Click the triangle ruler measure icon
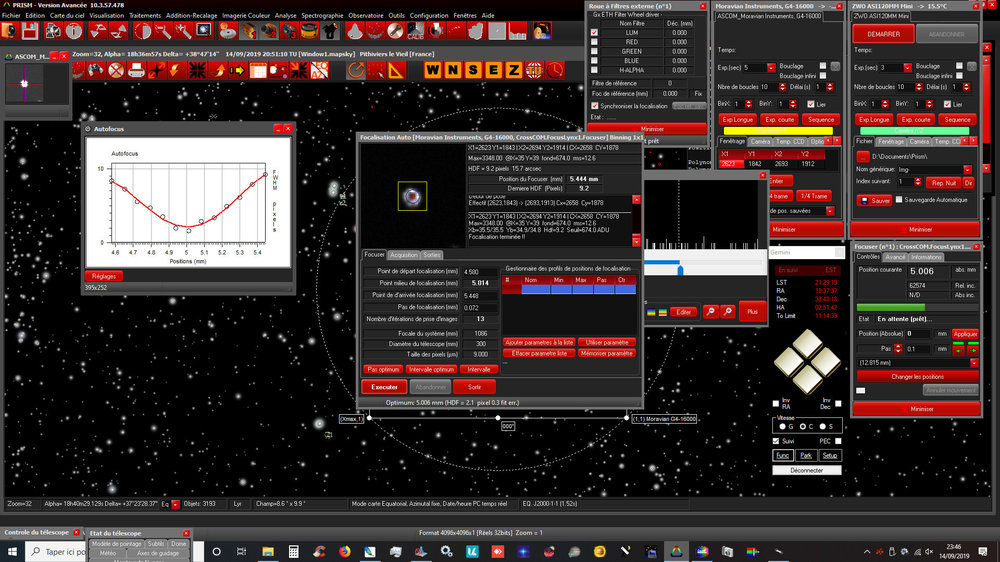Viewport: 1000px width, 562px height. pyautogui.click(x=396, y=70)
